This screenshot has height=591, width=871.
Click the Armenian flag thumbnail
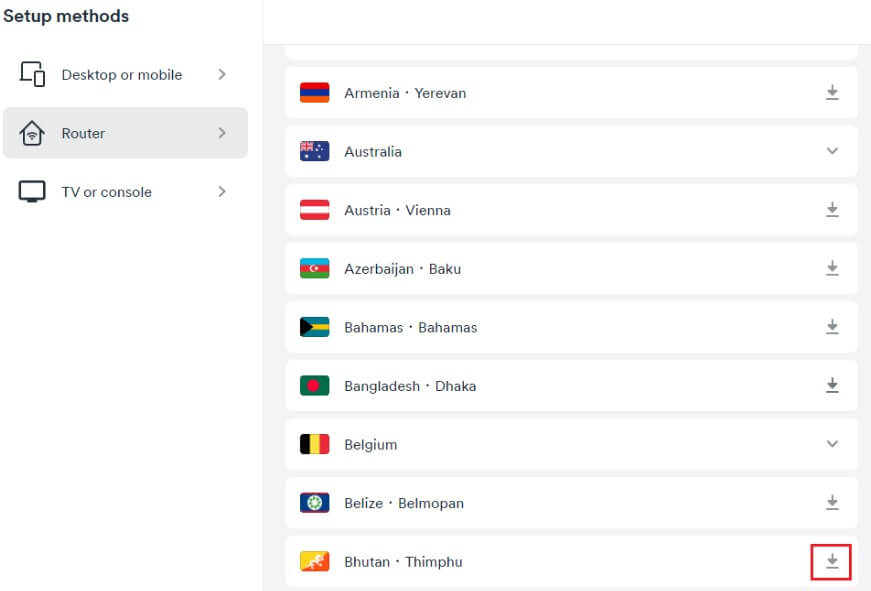(x=314, y=93)
